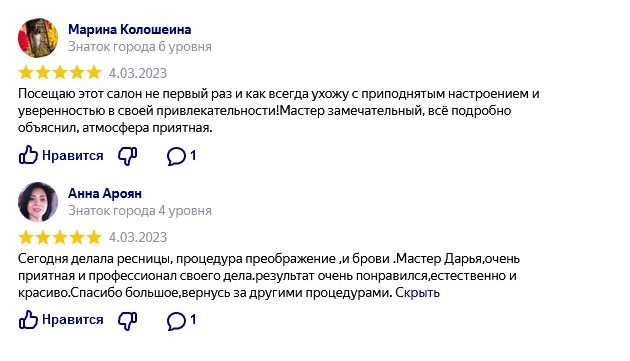Click Анна Ароян's profile avatar

[x=38, y=202]
